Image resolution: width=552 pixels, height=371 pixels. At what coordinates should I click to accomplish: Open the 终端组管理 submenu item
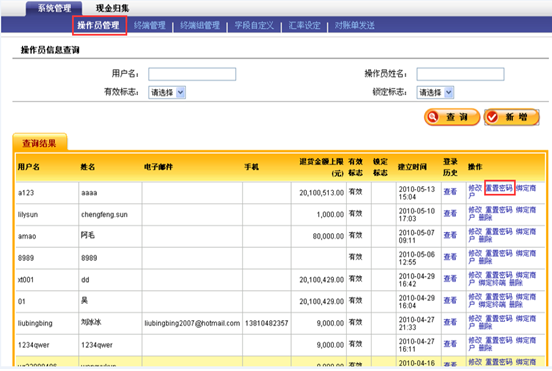(x=200, y=25)
